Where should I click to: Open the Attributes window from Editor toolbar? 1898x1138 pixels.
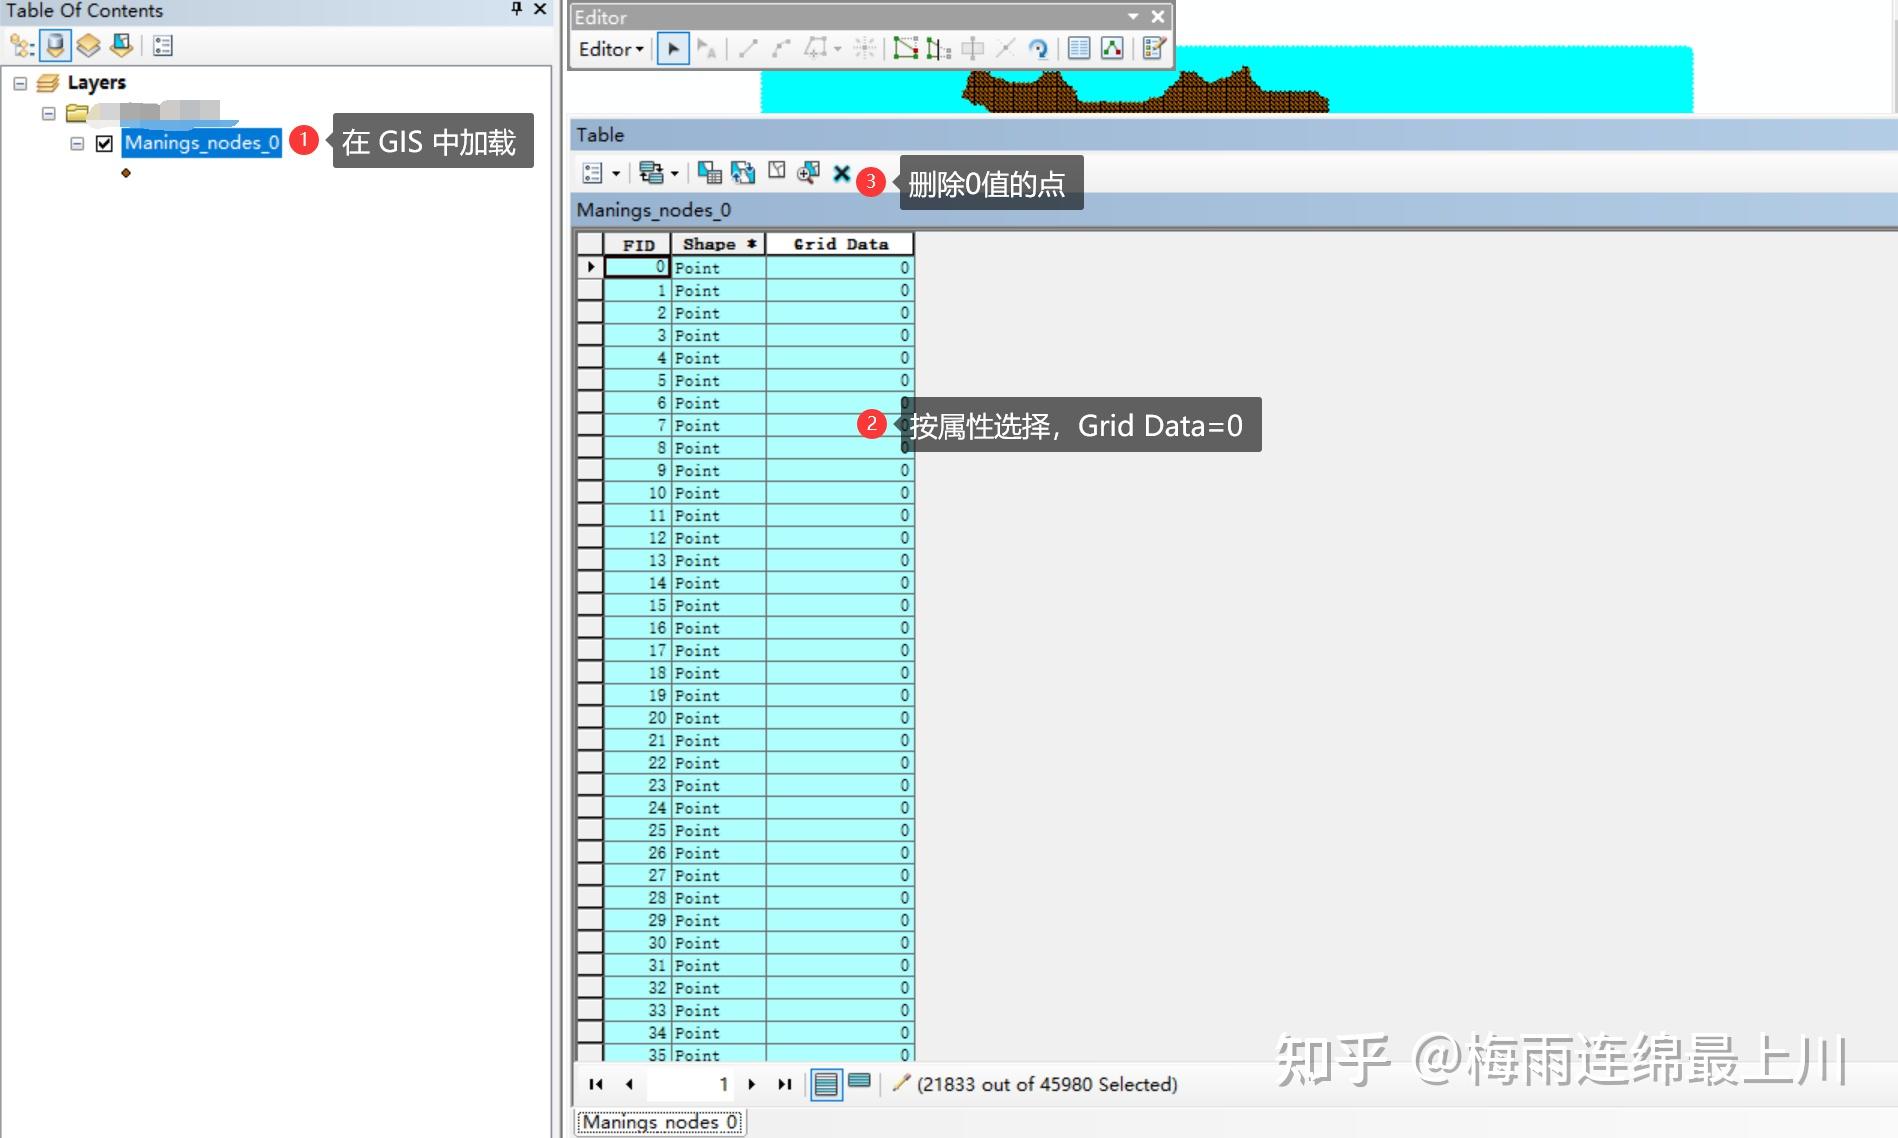pyautogui.click(x=1078, y=48)
